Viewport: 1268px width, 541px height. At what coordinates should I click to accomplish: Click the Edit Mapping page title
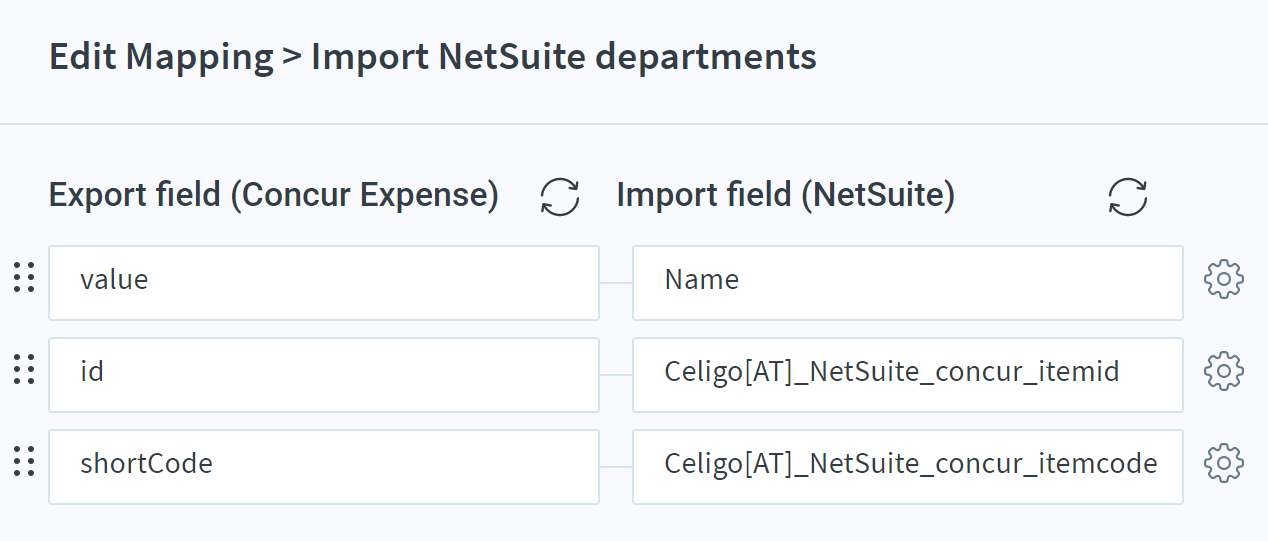(x=433, y=57)
